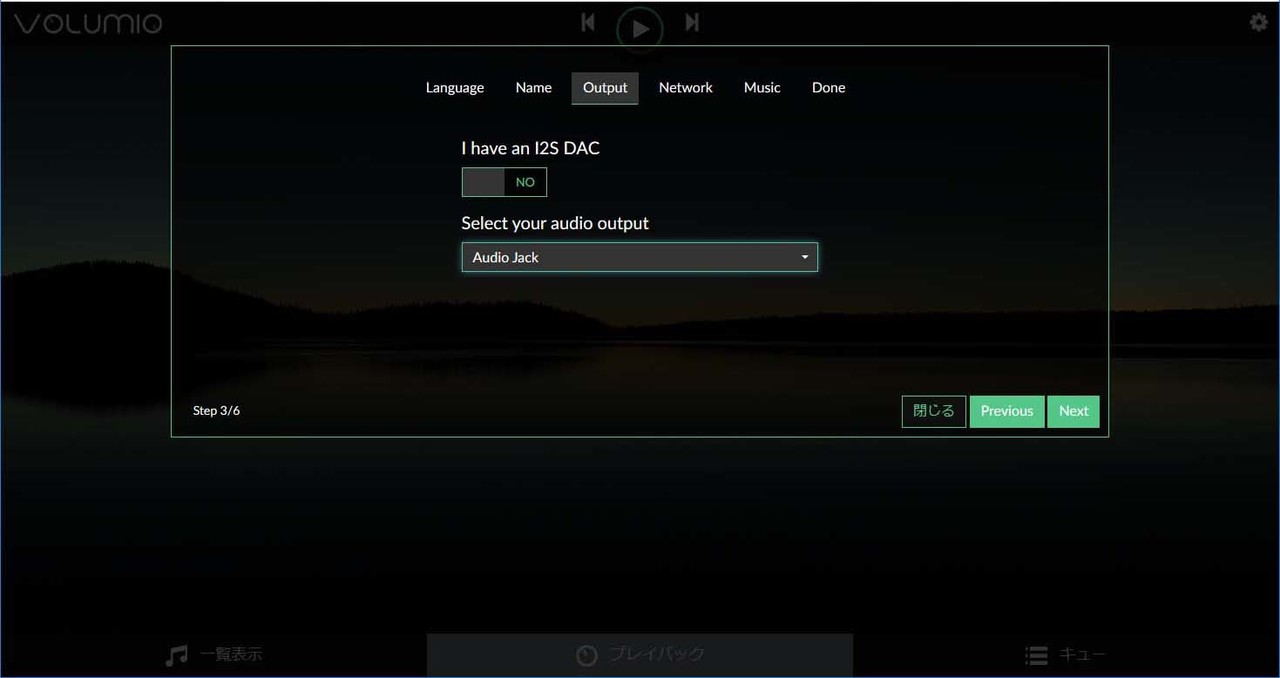This screenshot has height=678, width=1280.
Task: Open browse music note icon
Action: tap(177, 655)
